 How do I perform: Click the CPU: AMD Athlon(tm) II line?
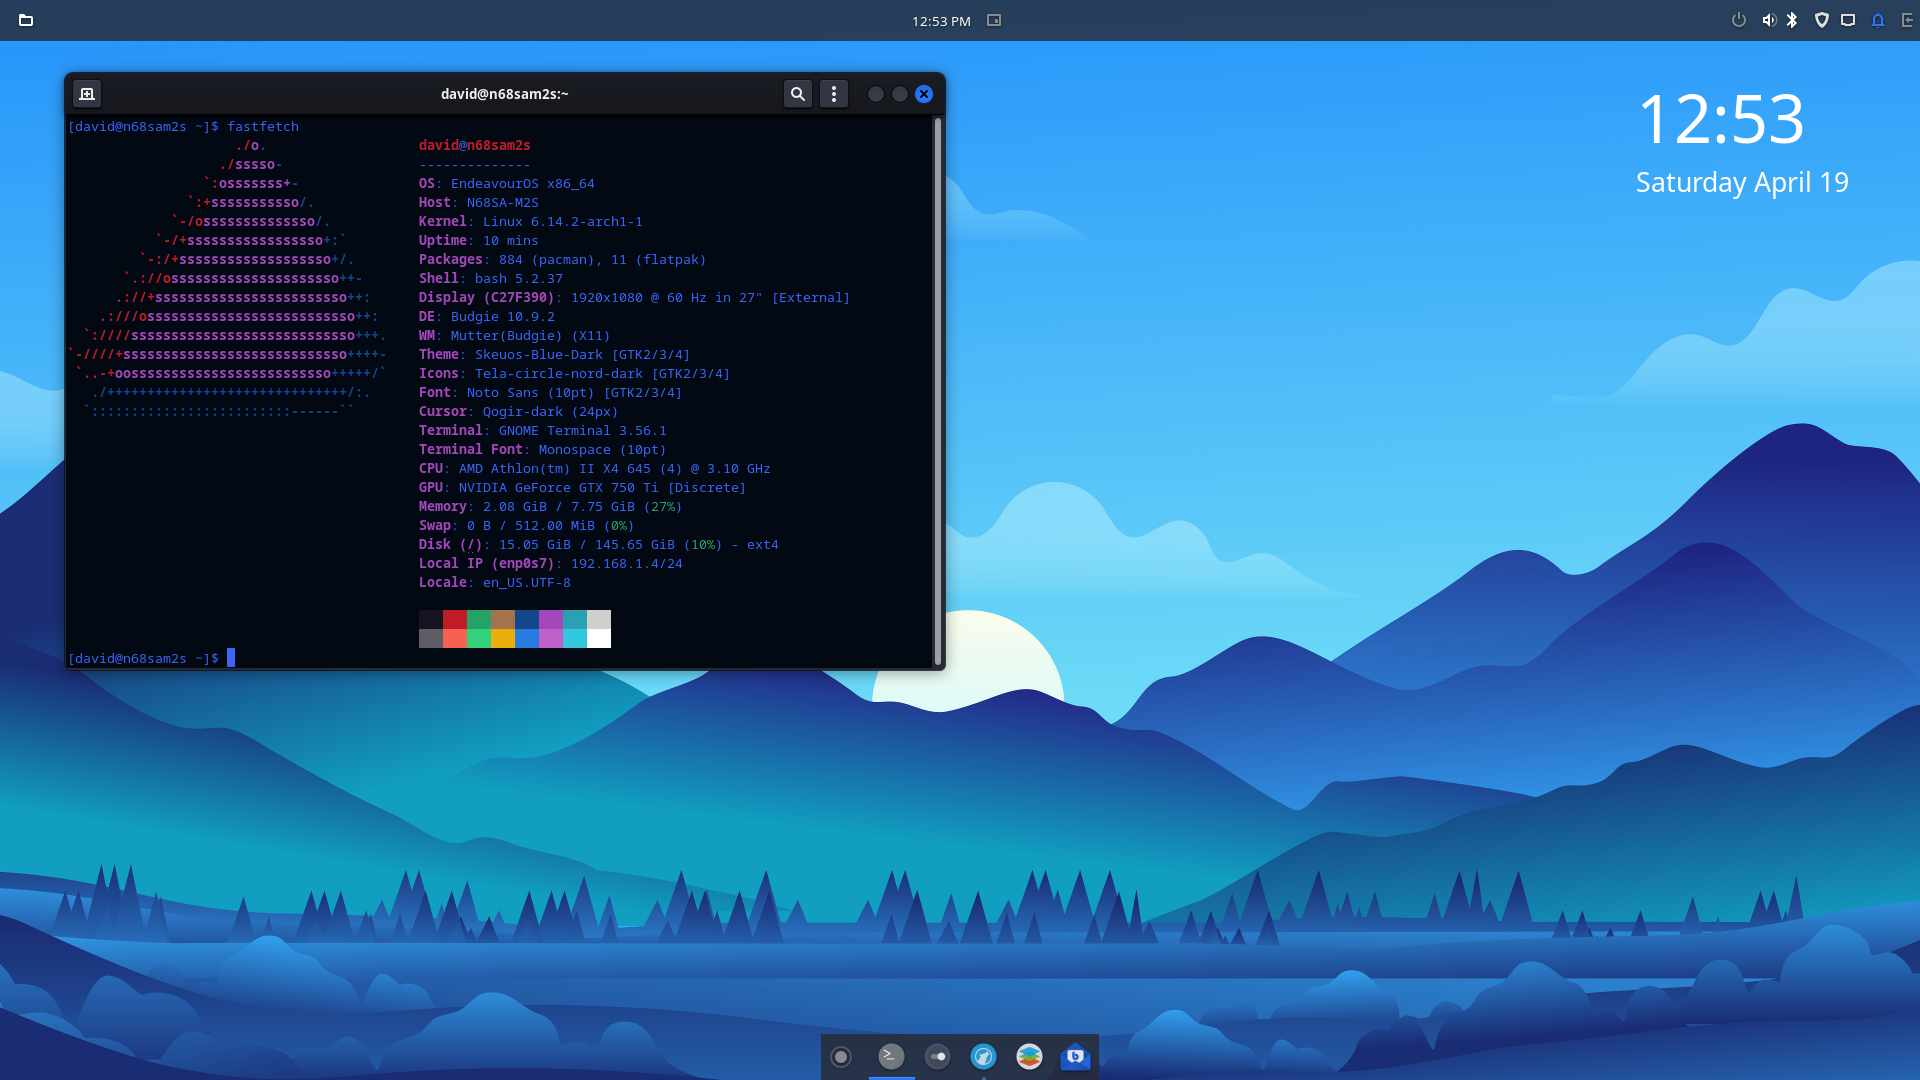click(595, 469)
